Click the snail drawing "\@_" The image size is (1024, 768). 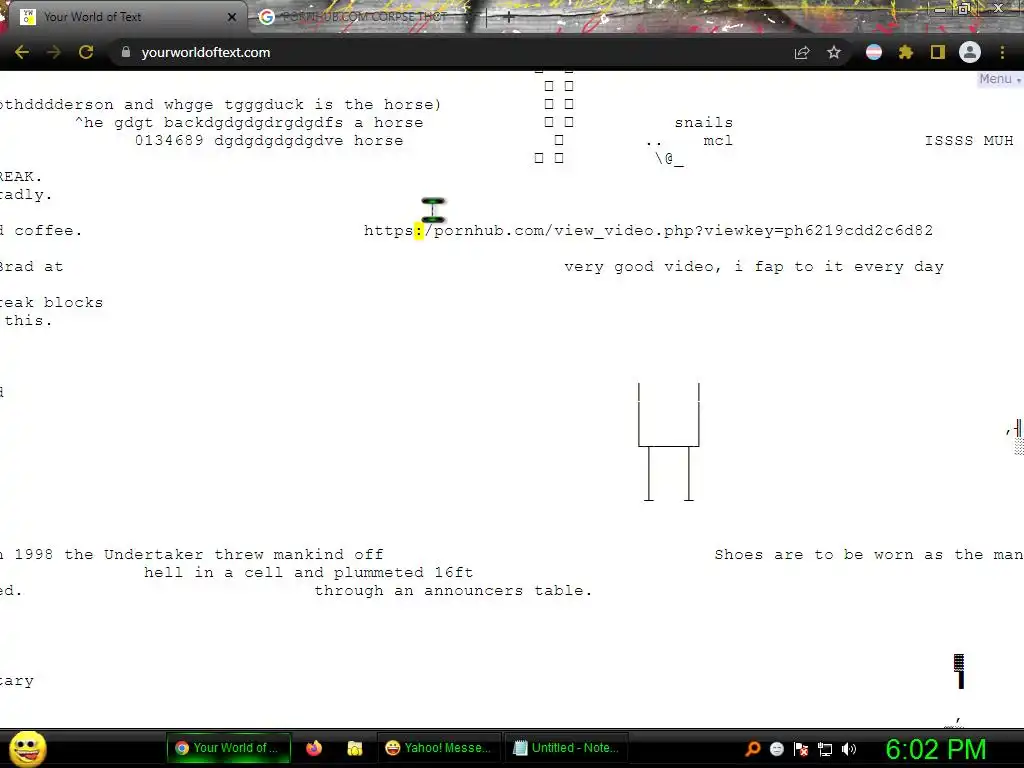tap(669, 159)
